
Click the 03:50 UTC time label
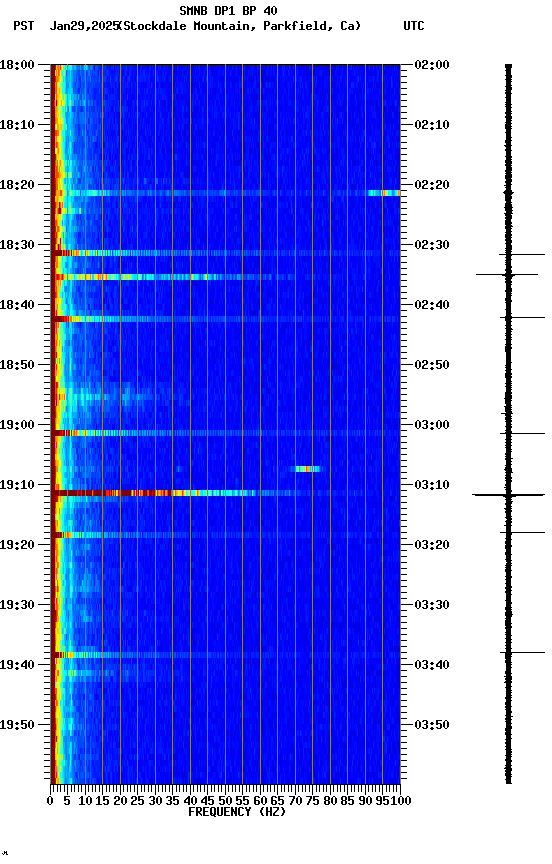[432, 725]
